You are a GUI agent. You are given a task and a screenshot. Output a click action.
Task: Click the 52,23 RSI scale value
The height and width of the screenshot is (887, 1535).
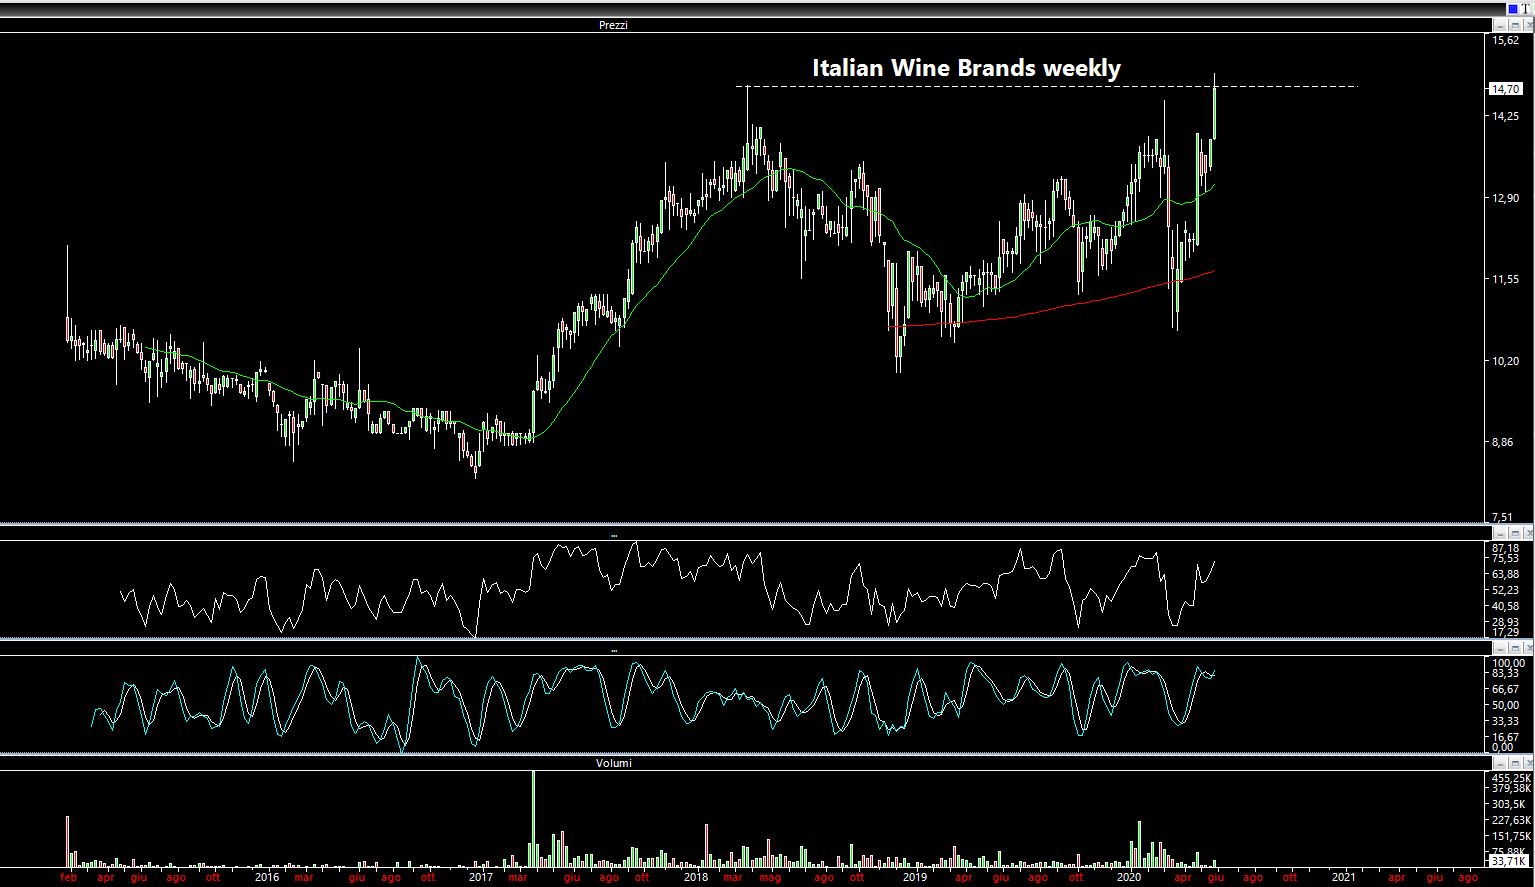1506,590
